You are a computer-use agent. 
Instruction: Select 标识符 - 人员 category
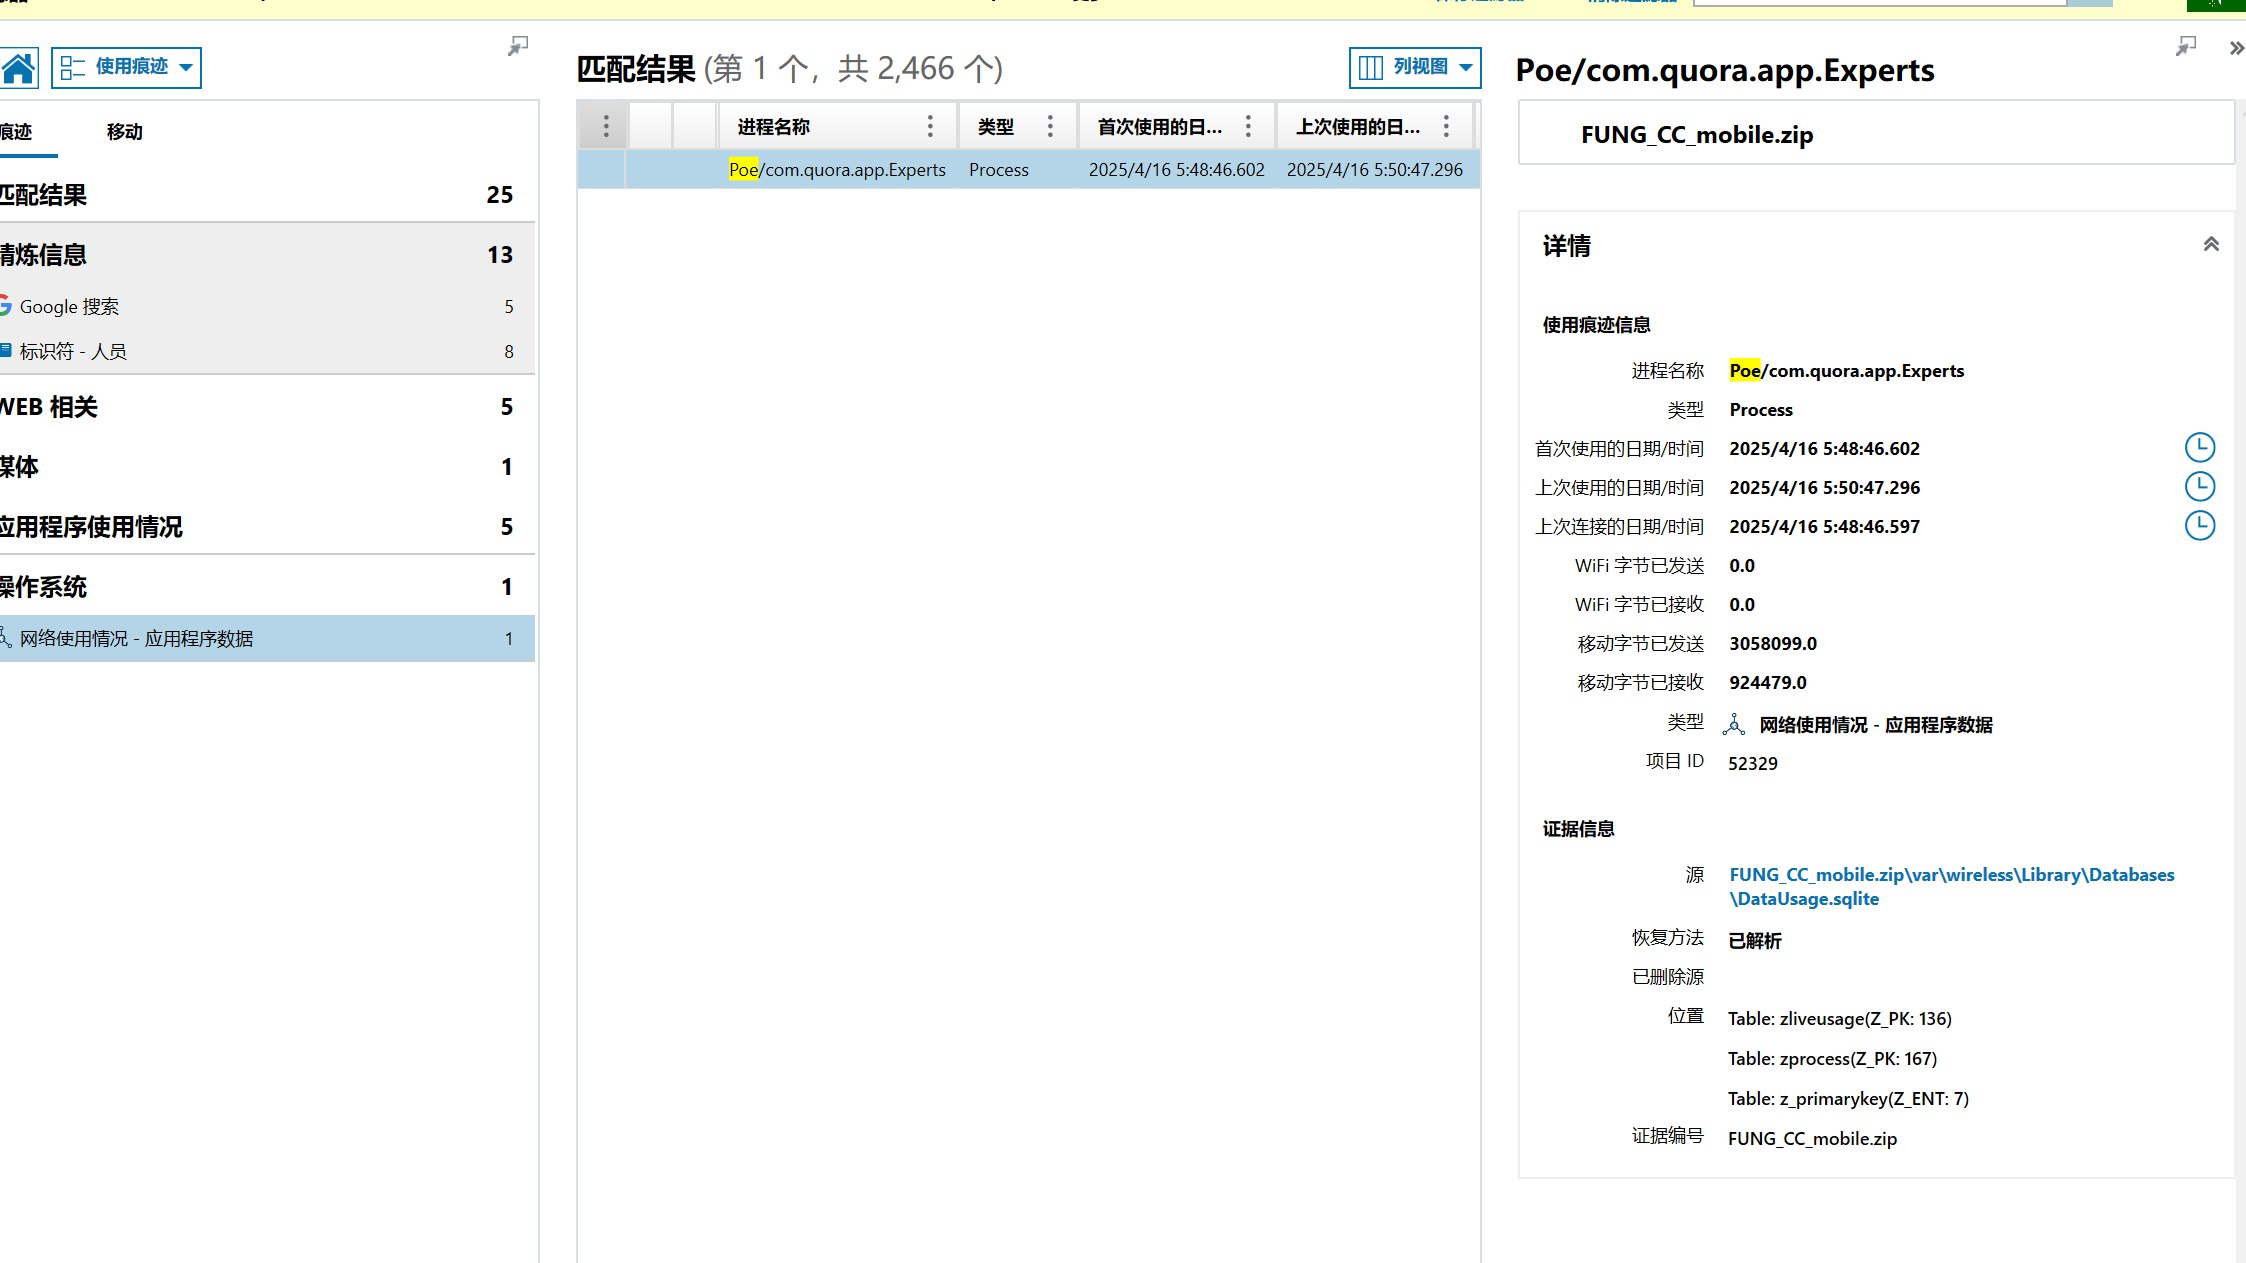[x=73, y=352]
